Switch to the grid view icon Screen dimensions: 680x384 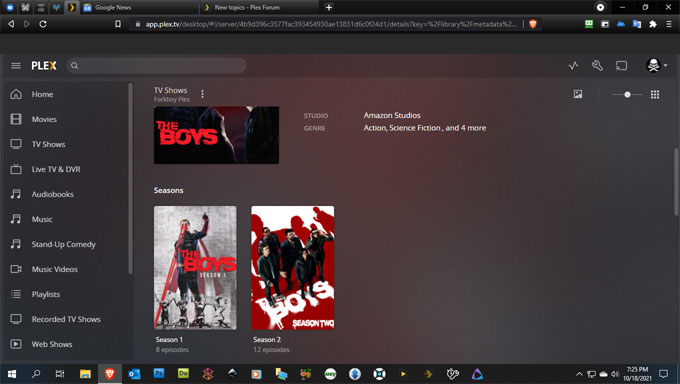click(655, 94)
